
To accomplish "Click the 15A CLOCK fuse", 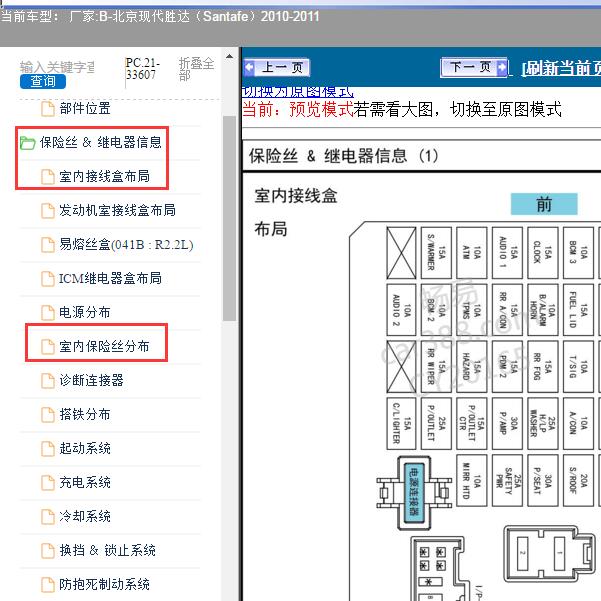I will click(543, 253).
